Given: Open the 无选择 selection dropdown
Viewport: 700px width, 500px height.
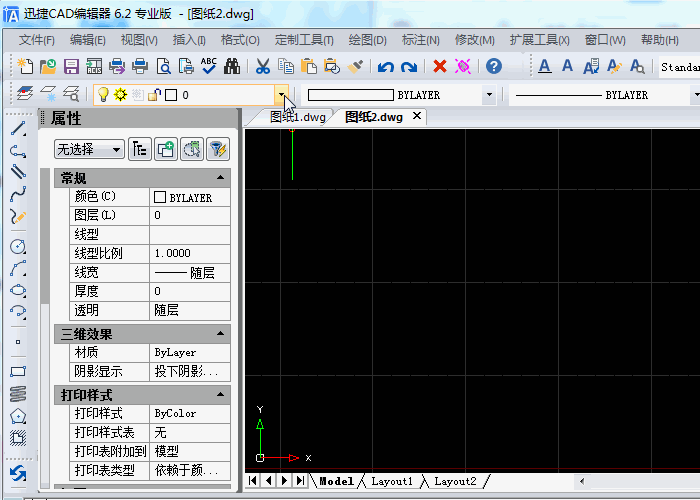Looking at the screenshot, I should pos(89,149).
